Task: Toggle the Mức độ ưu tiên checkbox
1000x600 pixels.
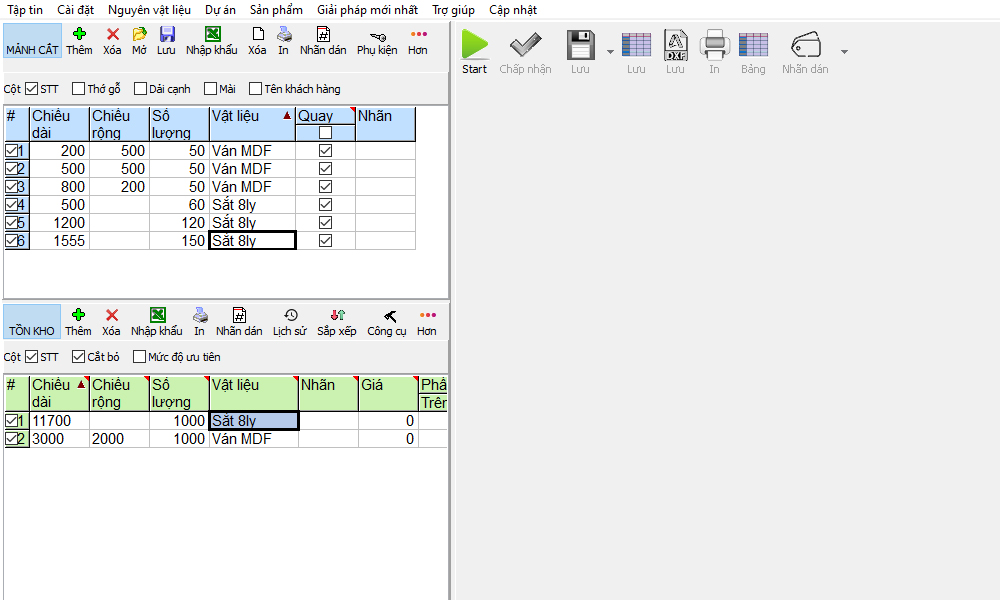Action: (139, 357)
